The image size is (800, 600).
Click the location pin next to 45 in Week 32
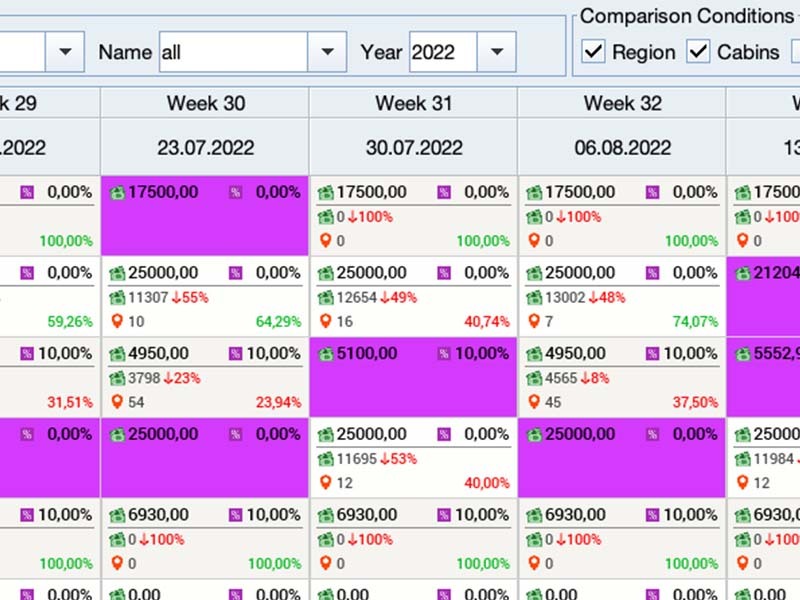(x=533, y=402)
